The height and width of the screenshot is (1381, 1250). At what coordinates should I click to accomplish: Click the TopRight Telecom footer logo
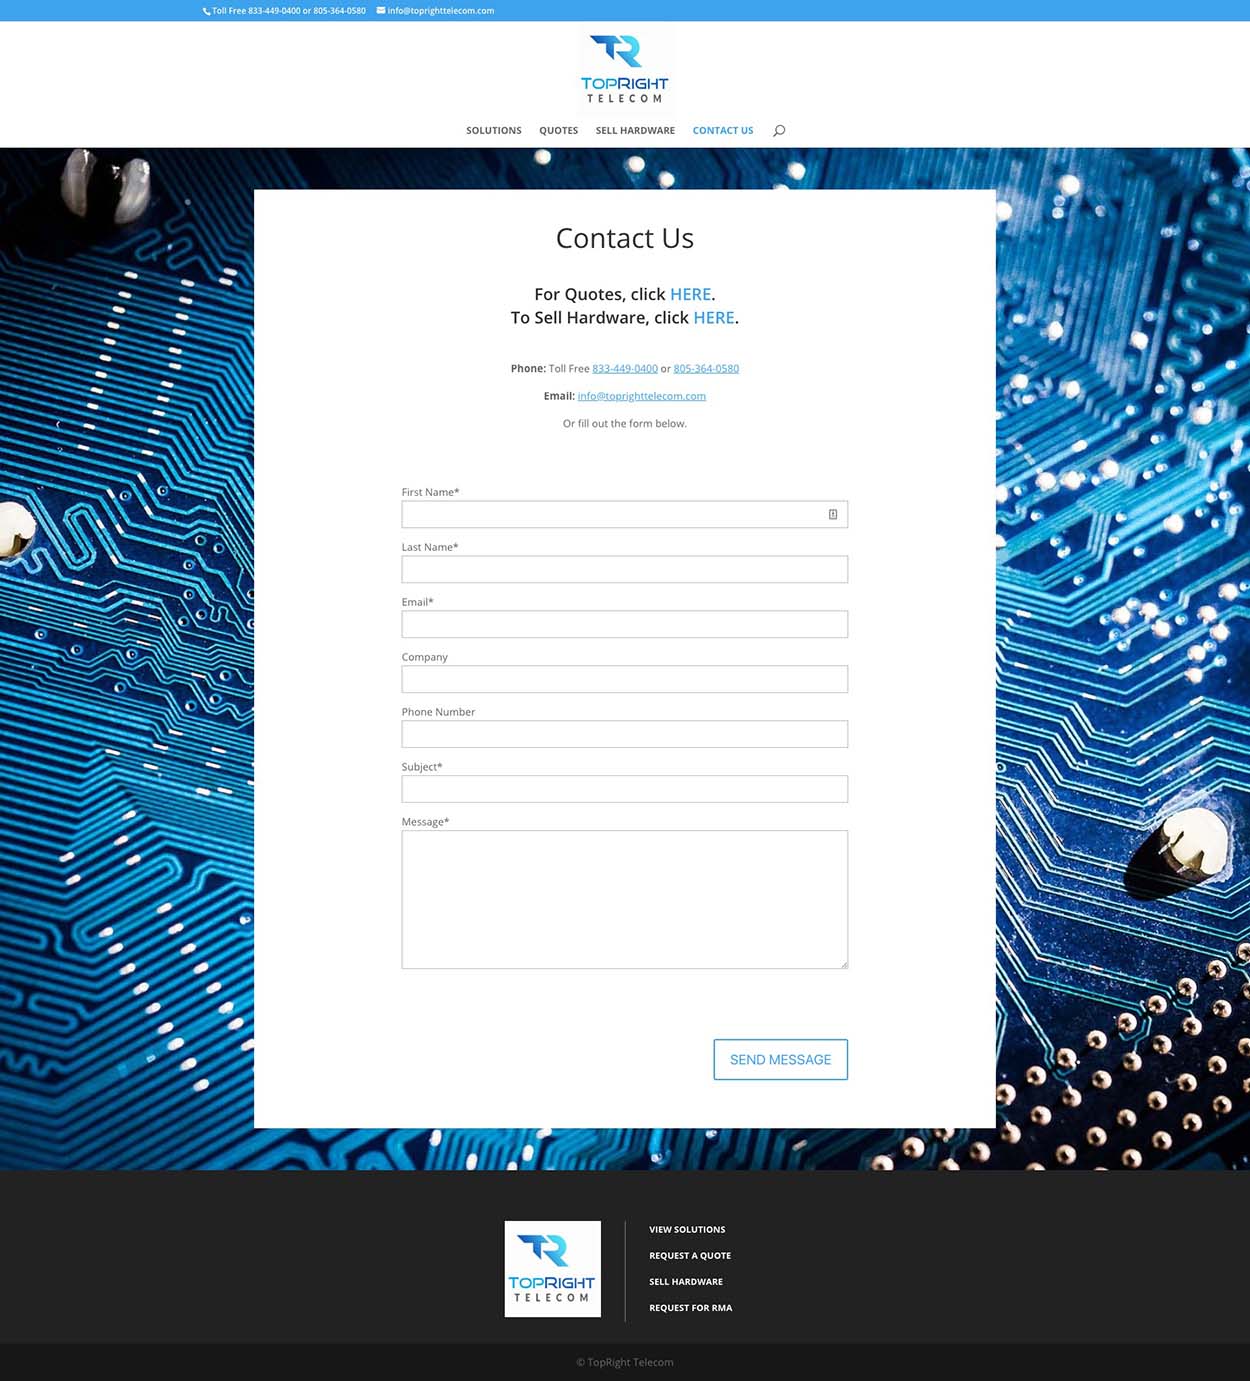(552, 1268)
